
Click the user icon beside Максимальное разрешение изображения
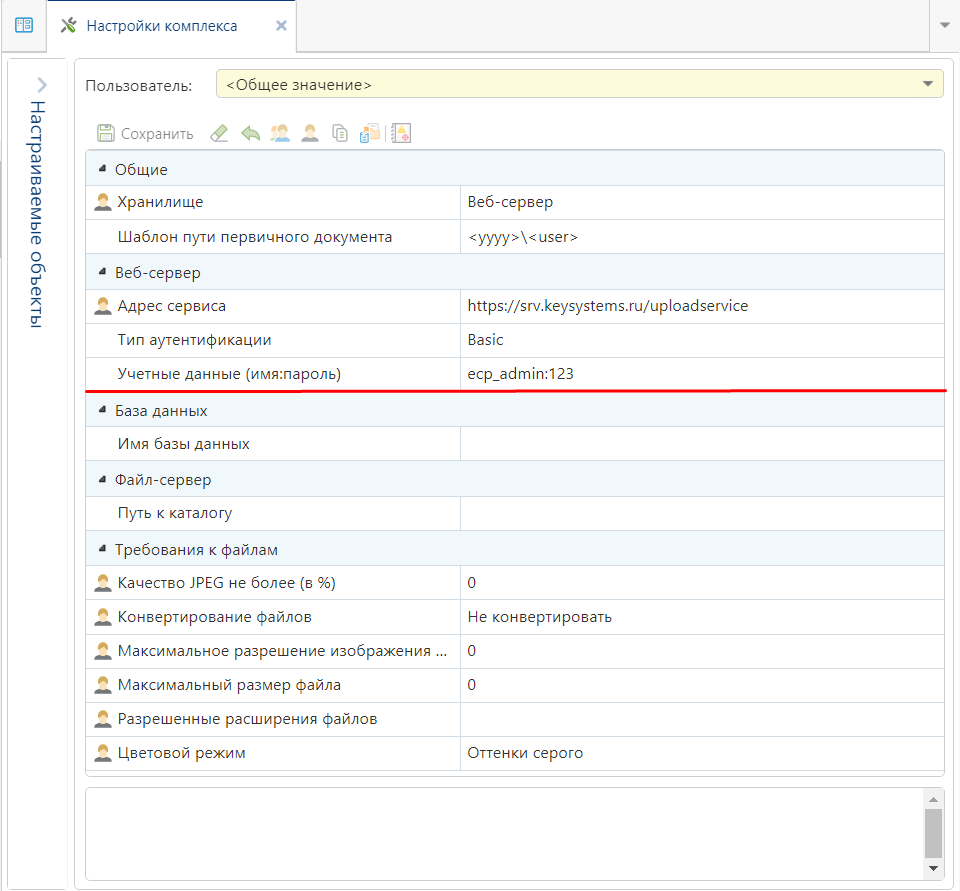click(103, 651)
